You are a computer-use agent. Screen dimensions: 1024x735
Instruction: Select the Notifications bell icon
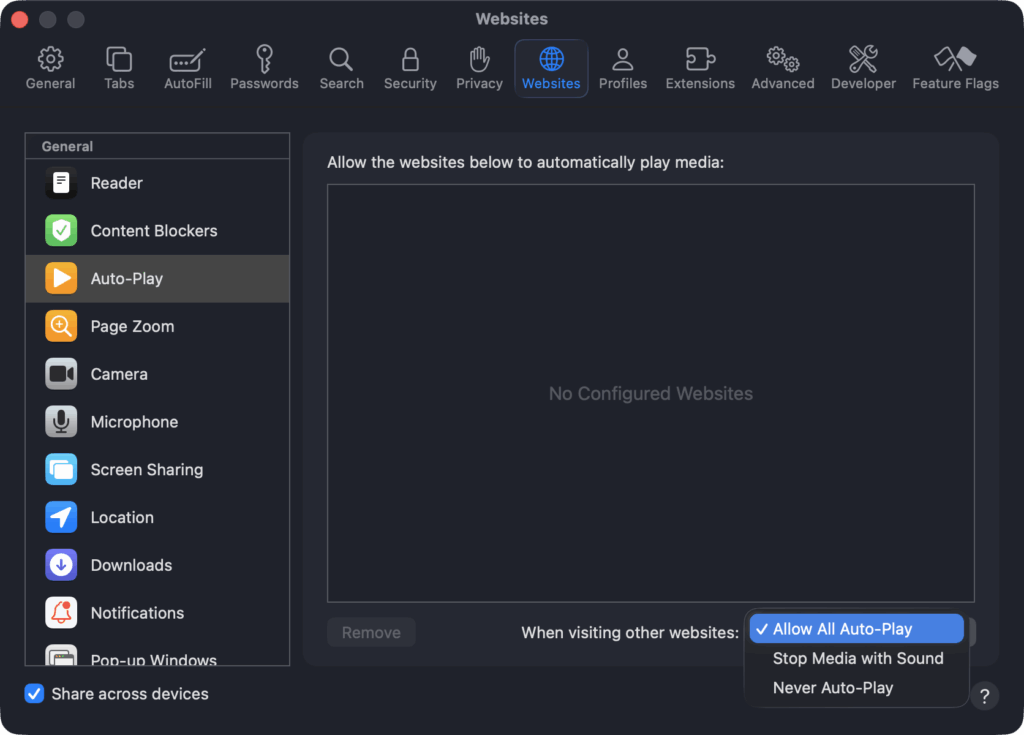[x=61, y=613]
